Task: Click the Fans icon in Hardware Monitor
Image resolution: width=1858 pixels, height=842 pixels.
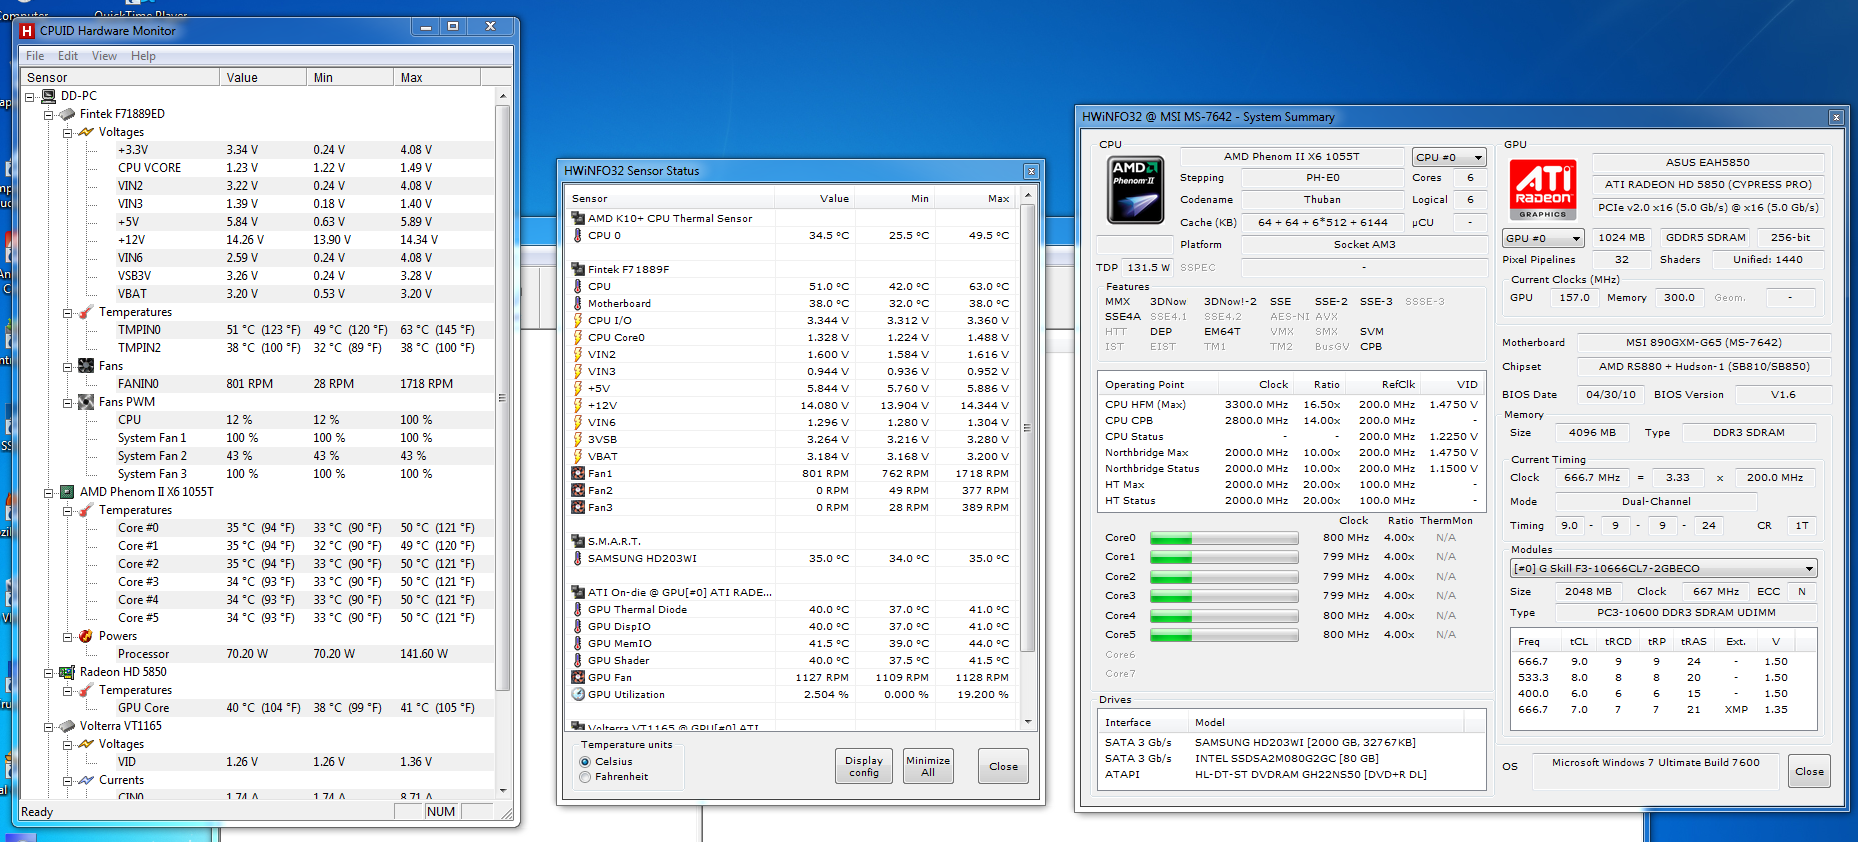Action: (x=86, y=366)
